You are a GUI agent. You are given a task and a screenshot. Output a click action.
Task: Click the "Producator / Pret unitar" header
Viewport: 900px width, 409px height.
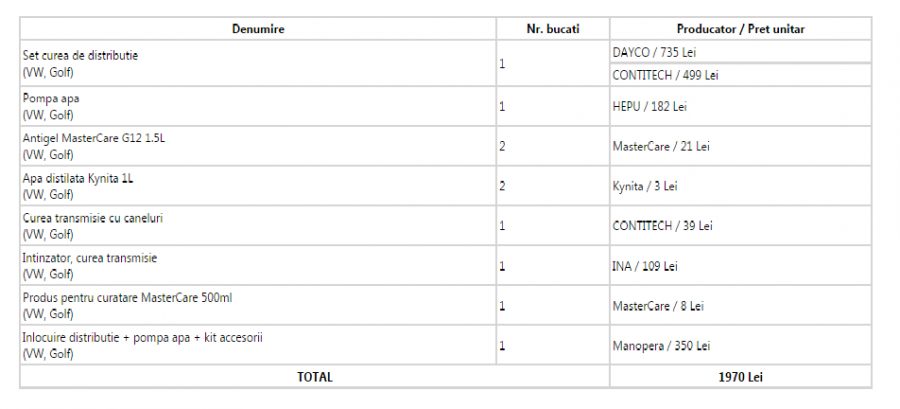click(740, 29)
